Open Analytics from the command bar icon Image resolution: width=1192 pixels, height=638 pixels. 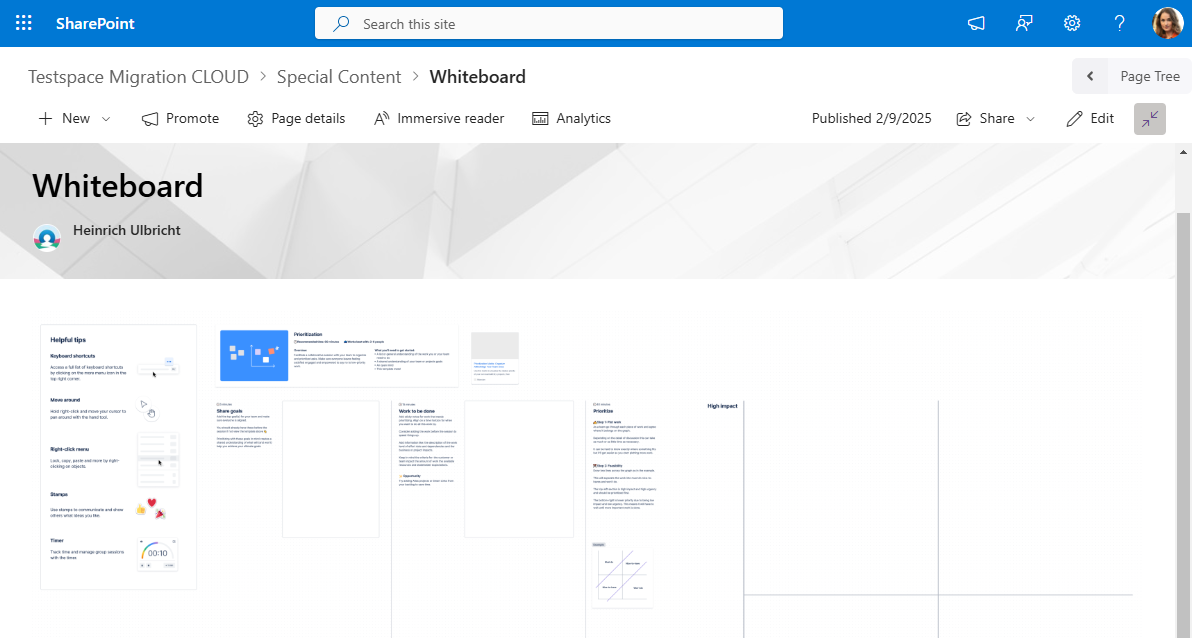tap(539, 118)
